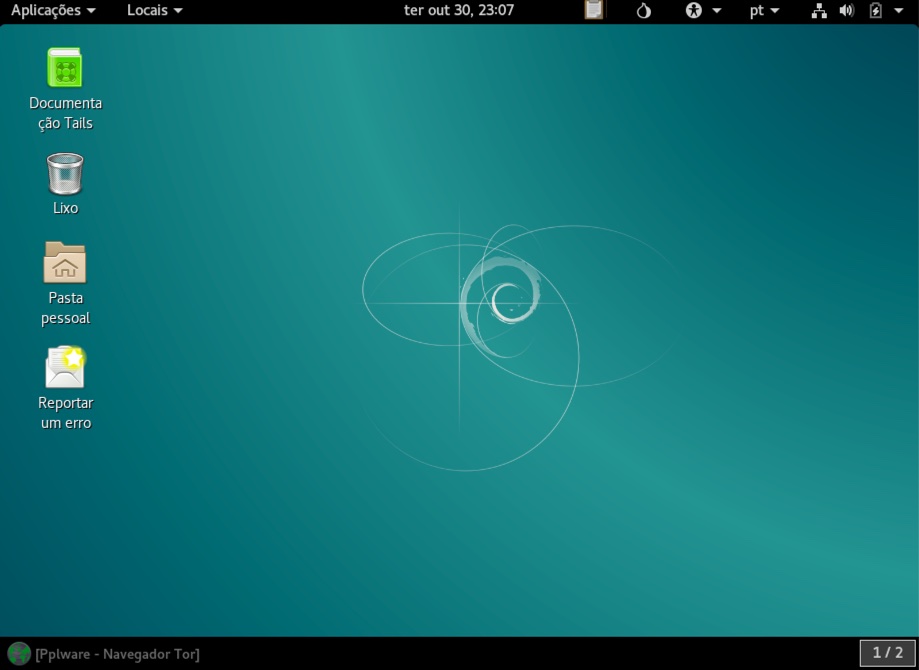The height and width of the screenshot is (670, 919).
Task: Expand the pt keyboard layout dropdown
Action: (x=764, y=10)
